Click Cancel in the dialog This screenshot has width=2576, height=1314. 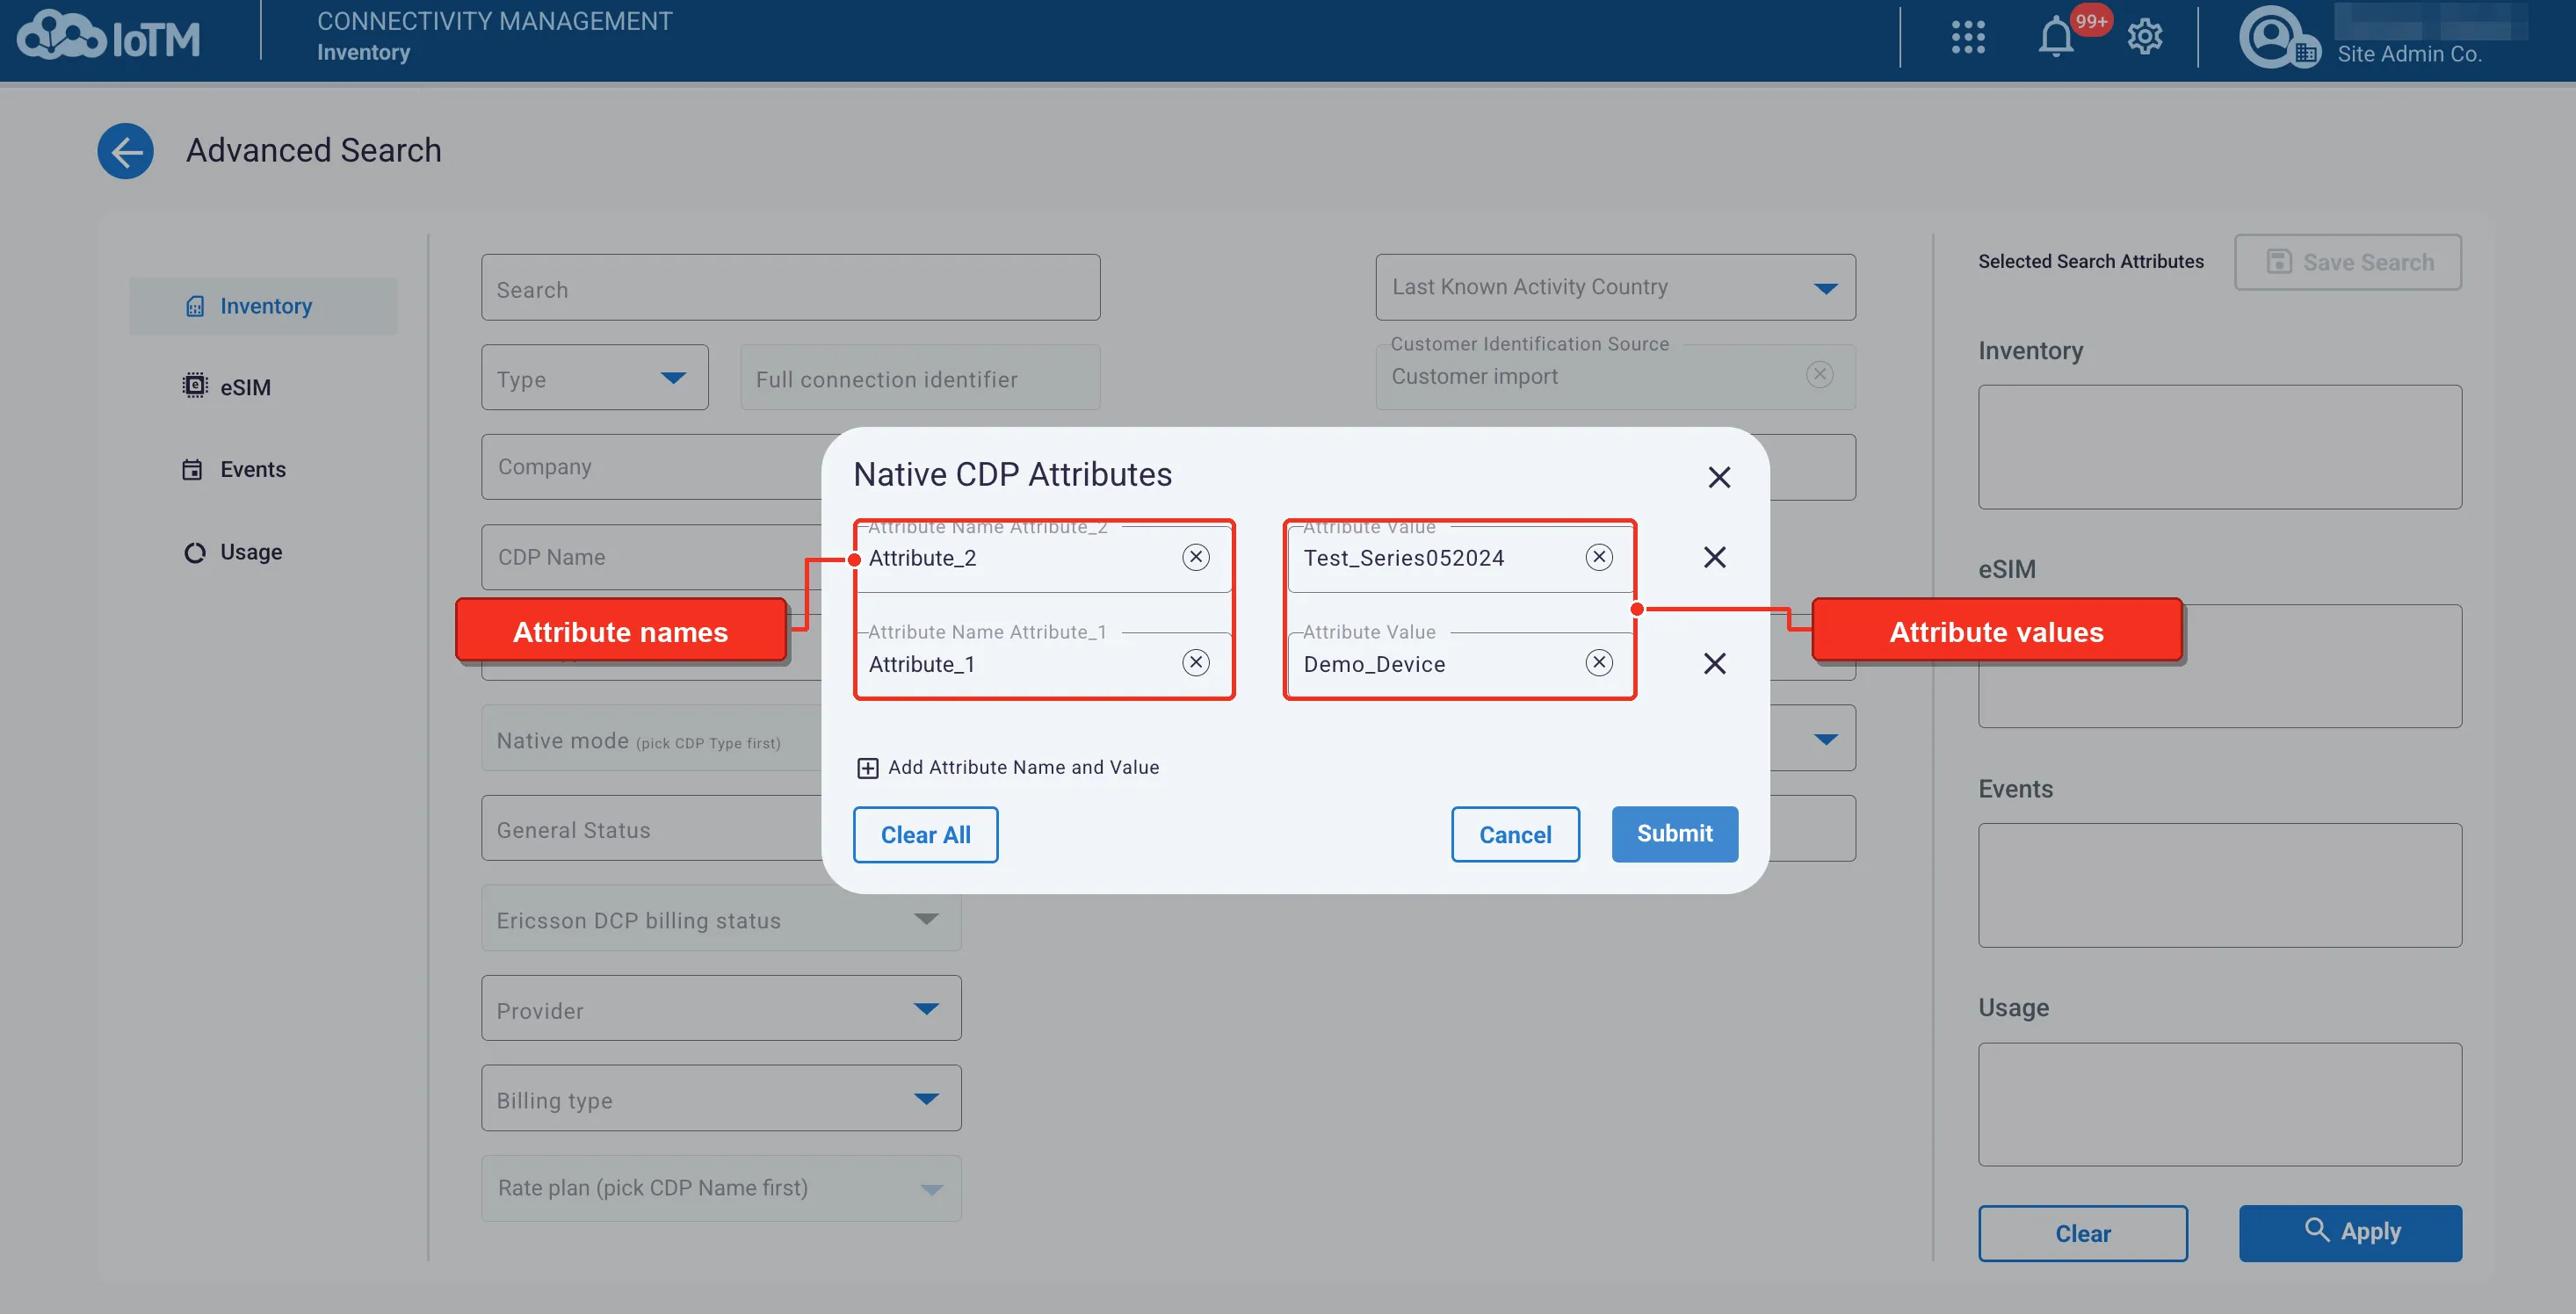[1515, 834]
